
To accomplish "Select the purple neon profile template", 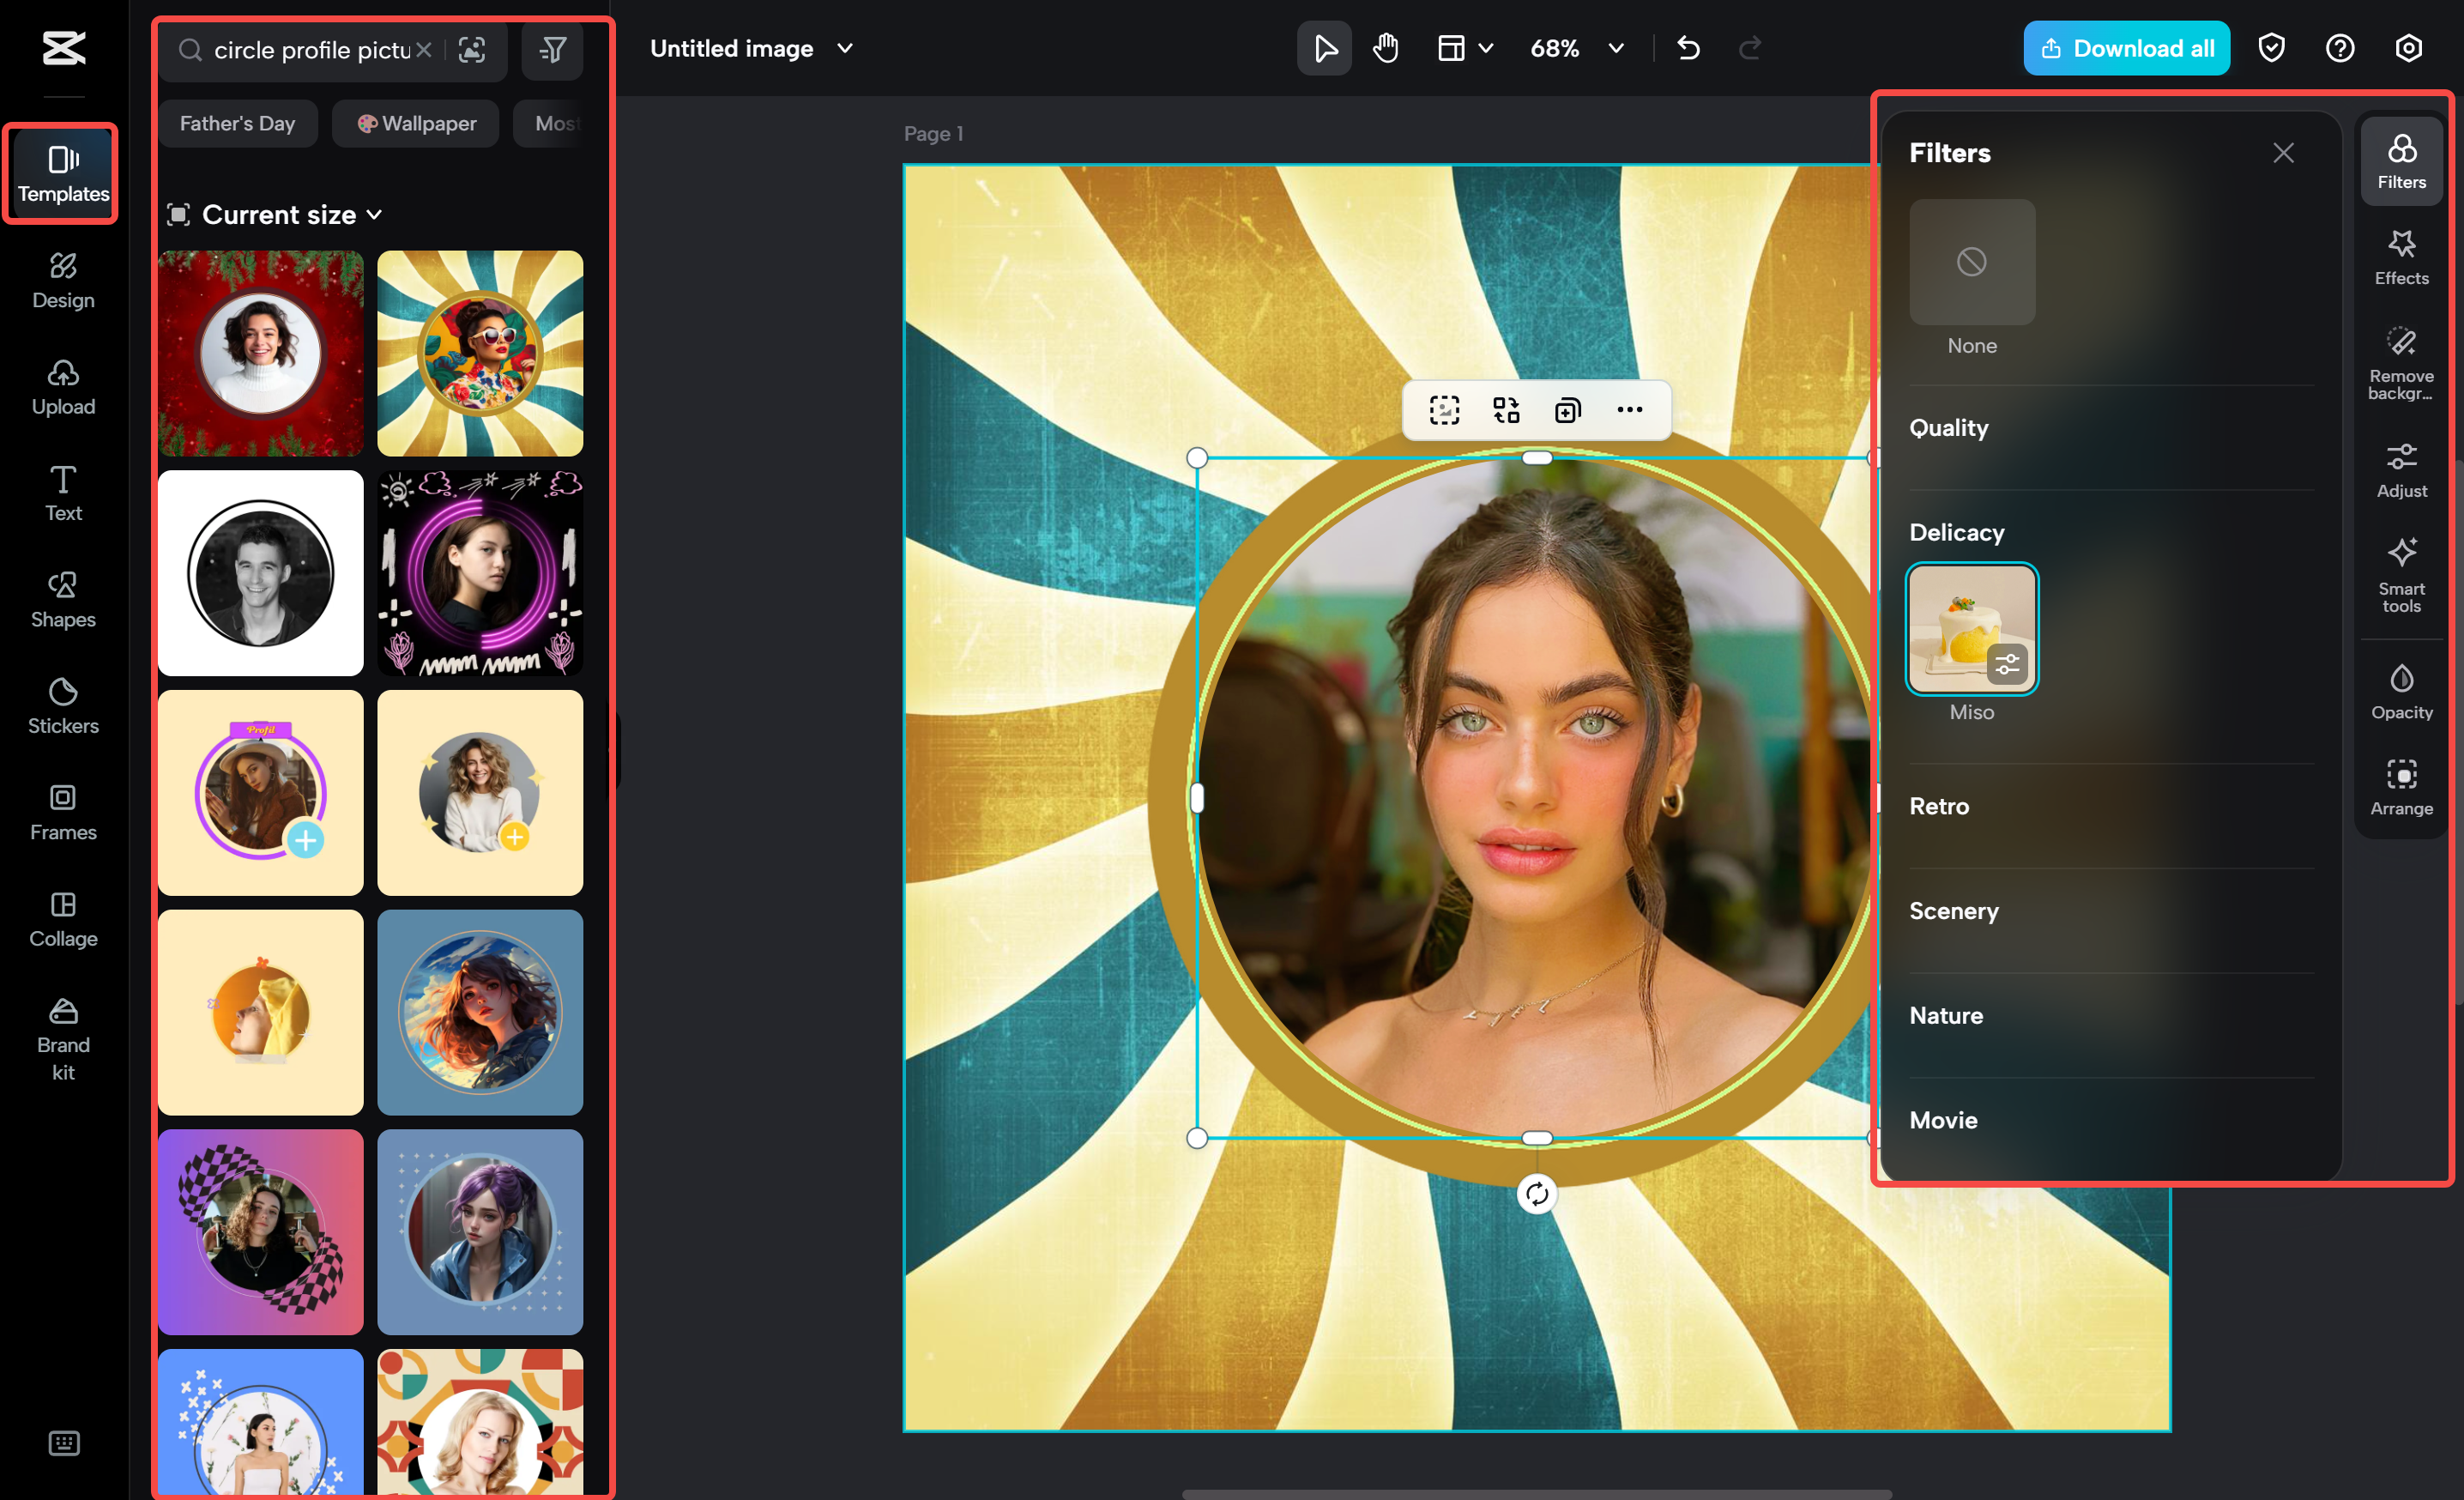I will pos(480,572).
